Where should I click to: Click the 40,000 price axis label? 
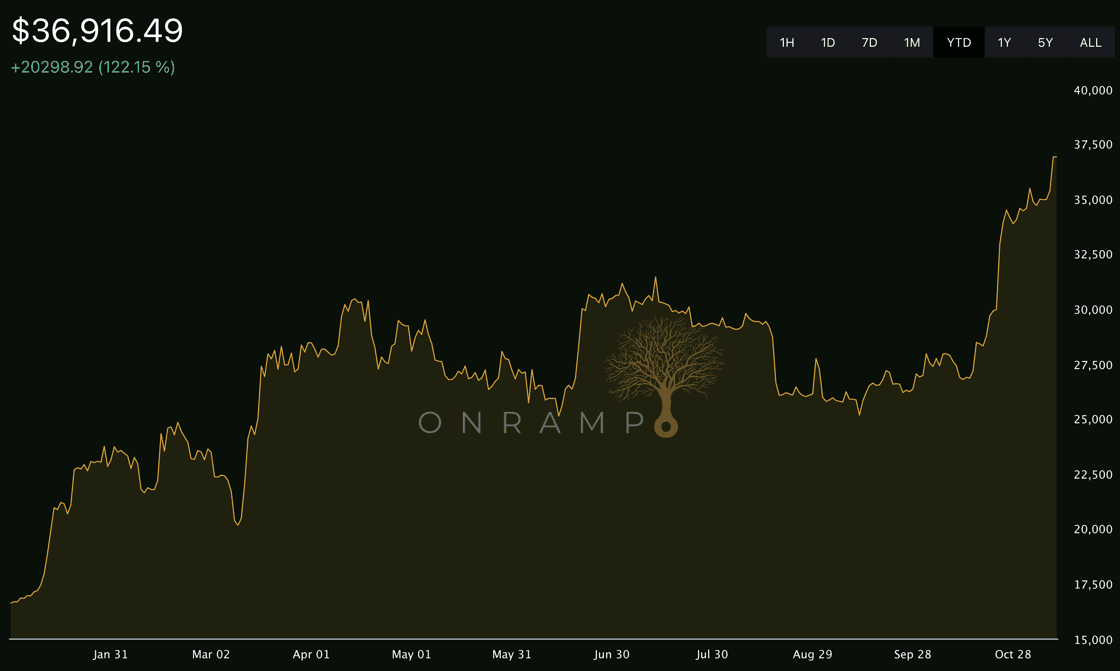point(1093,91)
